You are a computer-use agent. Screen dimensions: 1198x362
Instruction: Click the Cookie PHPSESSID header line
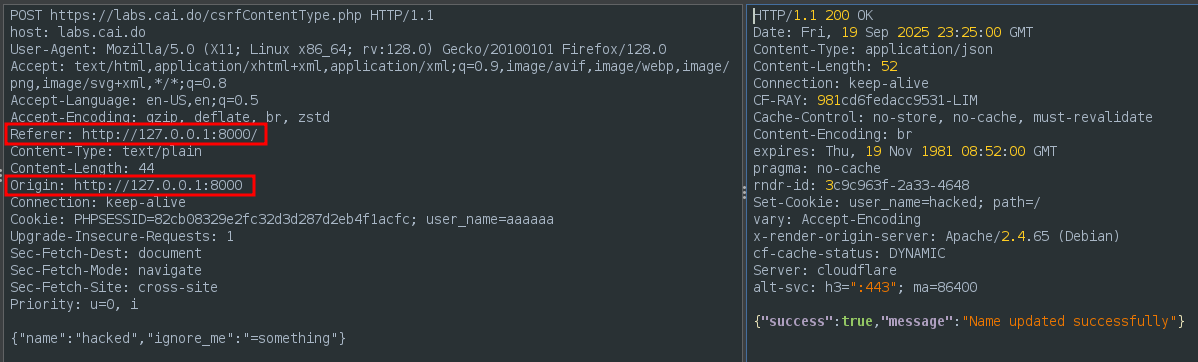point(282,219)
